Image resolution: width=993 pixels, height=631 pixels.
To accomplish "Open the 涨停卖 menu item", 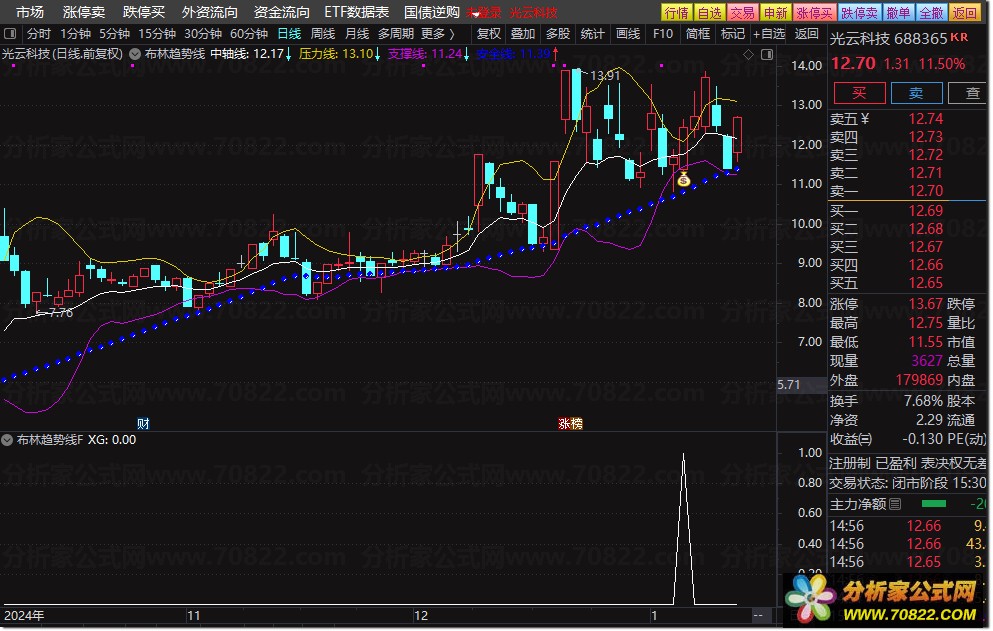I will (x=84, y=12).
